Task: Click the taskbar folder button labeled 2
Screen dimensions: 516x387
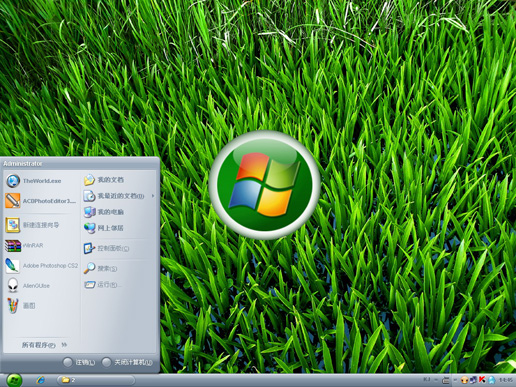Action: click(x=96, y=380)
